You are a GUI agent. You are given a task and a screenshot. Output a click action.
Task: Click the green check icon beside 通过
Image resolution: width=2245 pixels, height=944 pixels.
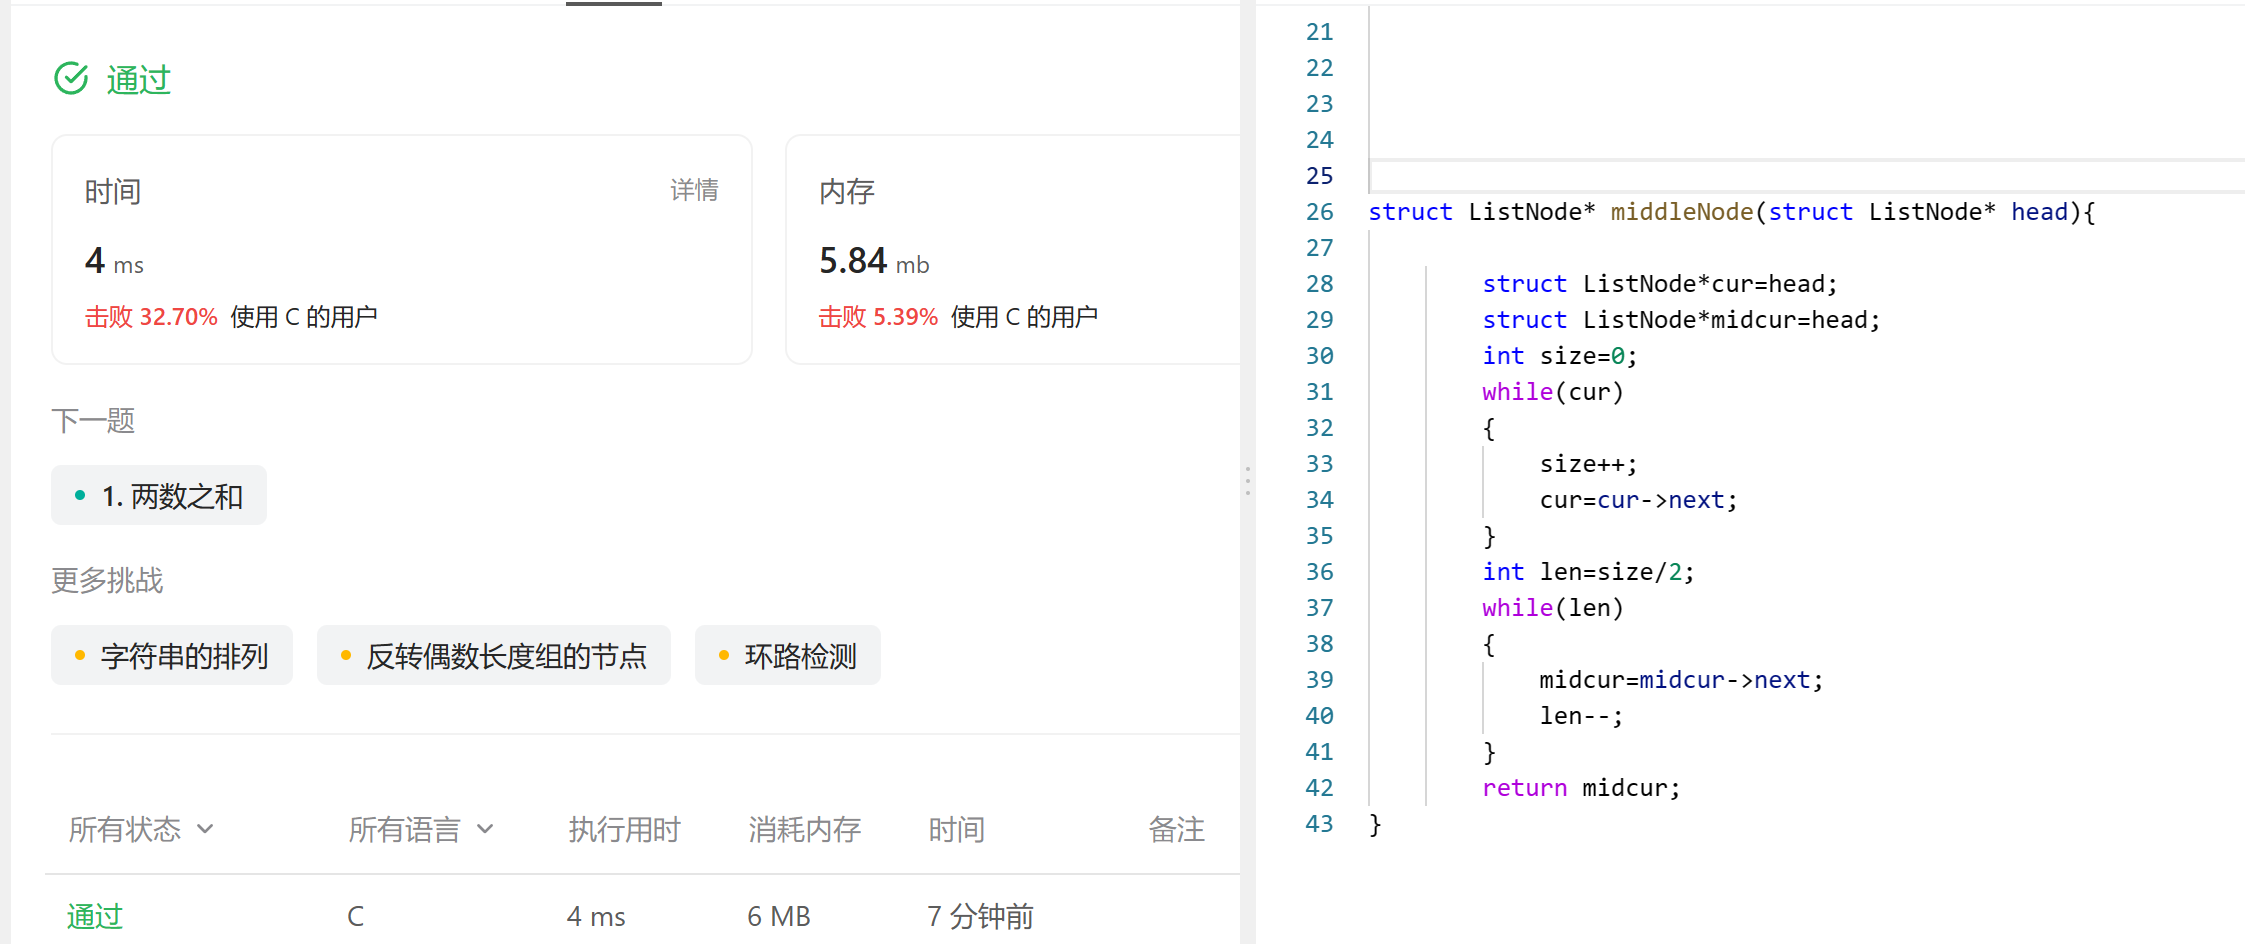(71, 78)
